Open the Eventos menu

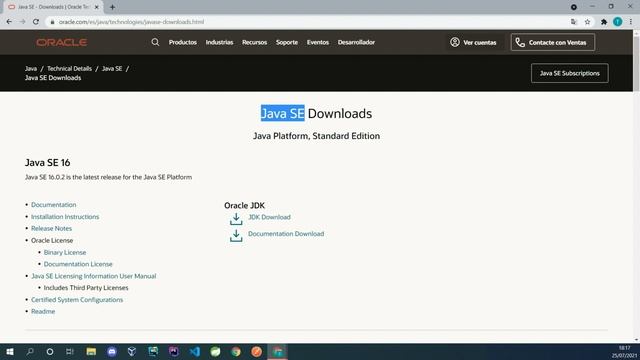tap(318, 42)
